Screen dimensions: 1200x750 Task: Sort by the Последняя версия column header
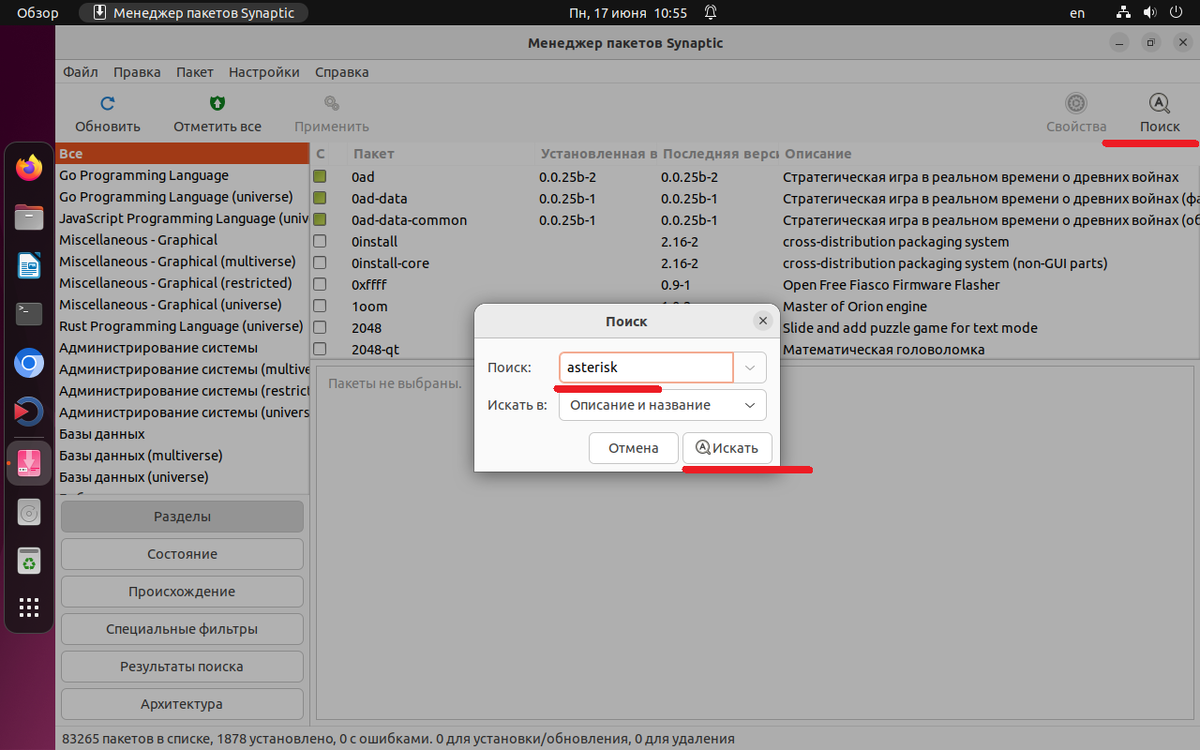718,154
